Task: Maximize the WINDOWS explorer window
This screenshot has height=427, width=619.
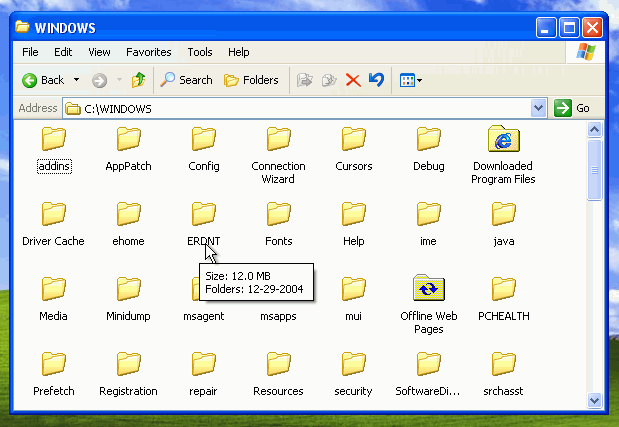Action: click(569, 28)
